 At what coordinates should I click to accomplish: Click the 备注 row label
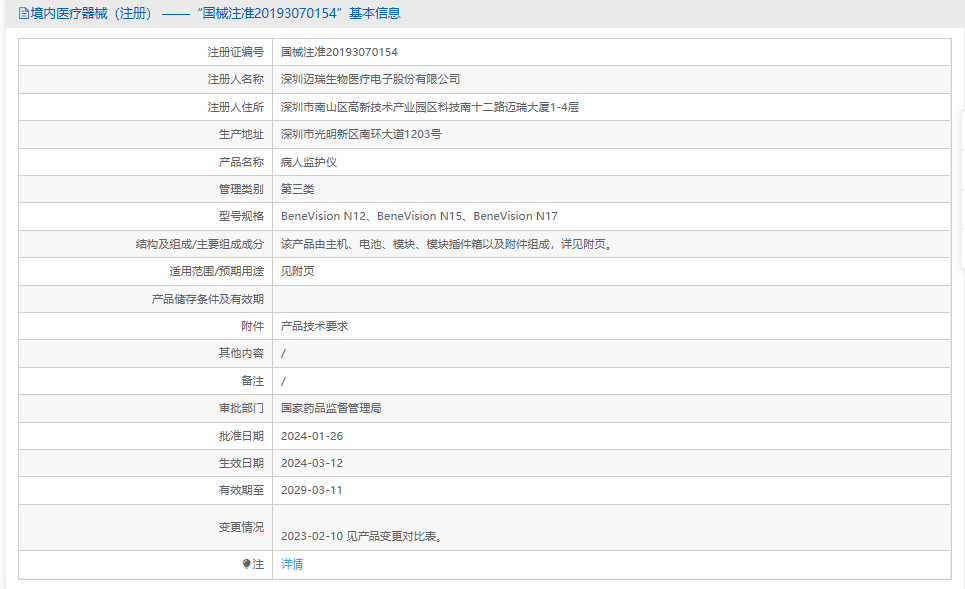point(252,381)
